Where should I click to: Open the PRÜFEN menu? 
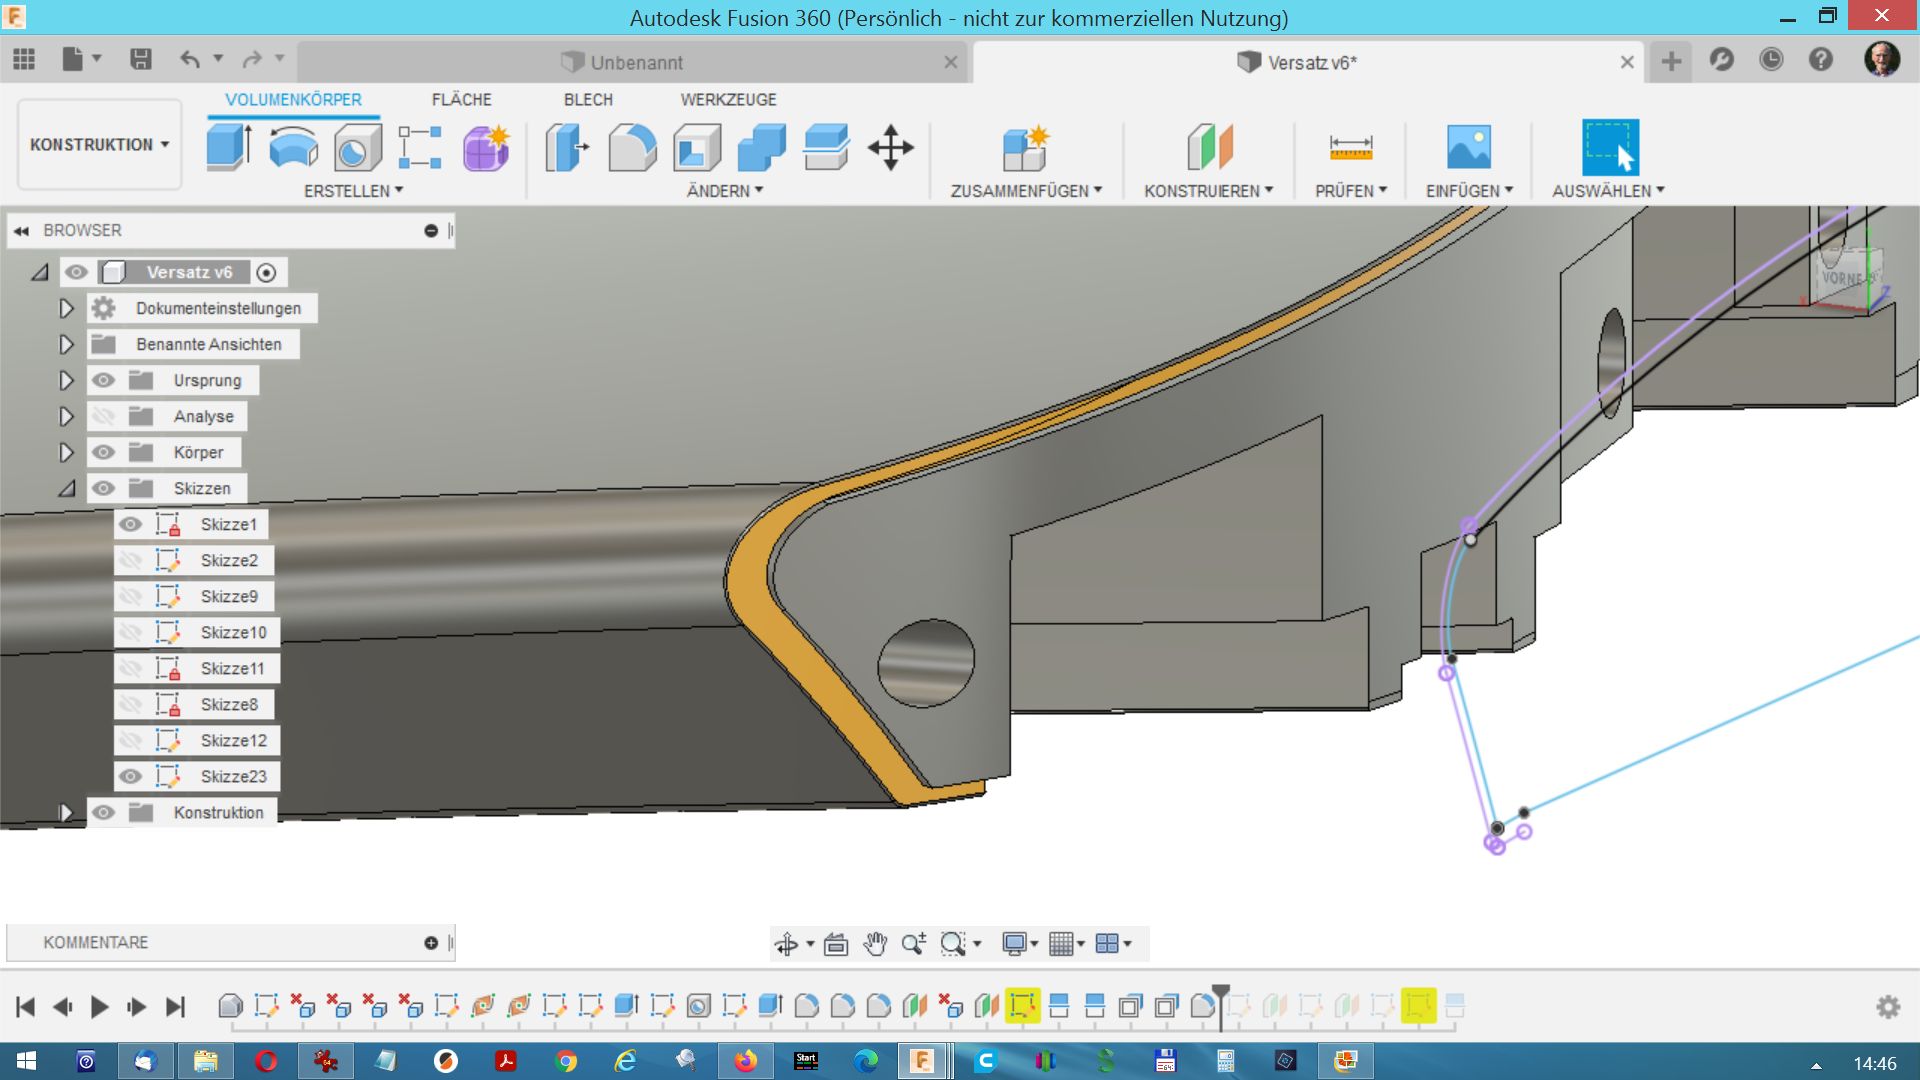pyautogui.click(x=1351, y=191)
